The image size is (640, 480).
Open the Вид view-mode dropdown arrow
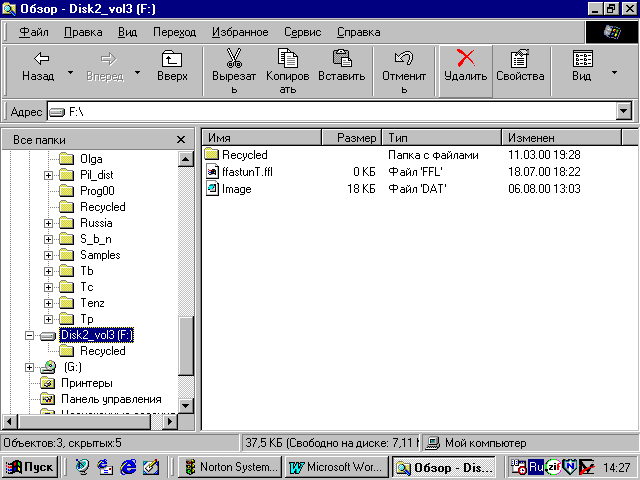tap(614, 73)
